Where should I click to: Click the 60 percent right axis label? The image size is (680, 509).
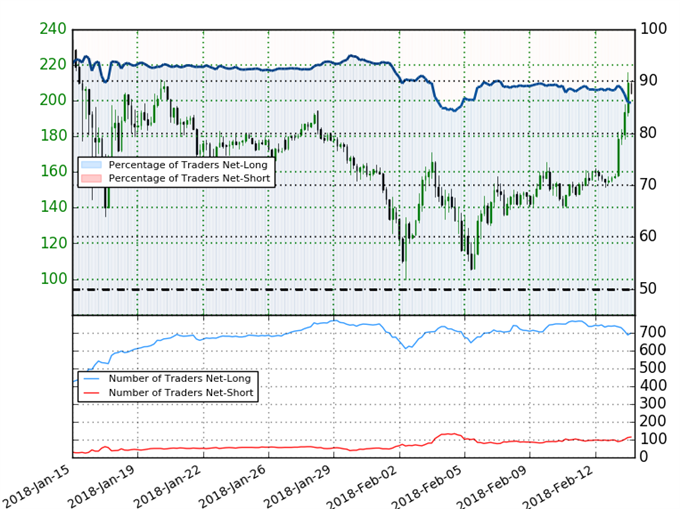[648, 236]
